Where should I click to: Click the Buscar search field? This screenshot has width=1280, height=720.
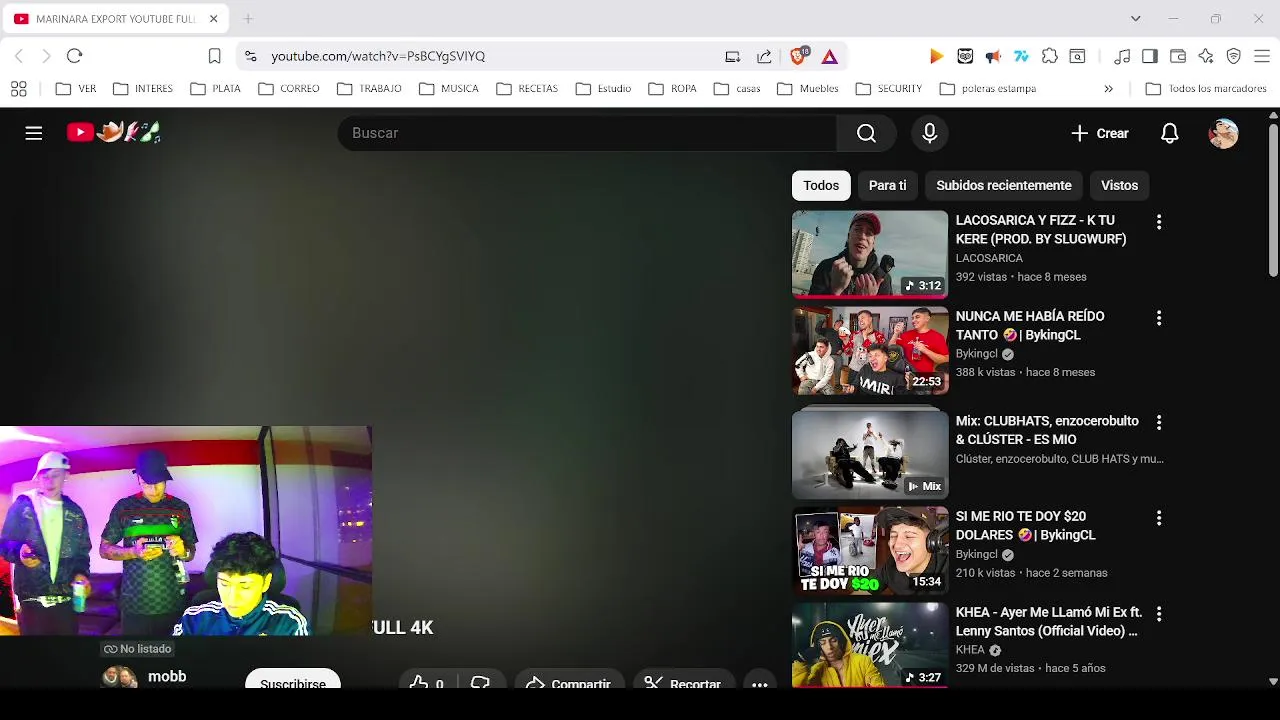coord(587,133)
